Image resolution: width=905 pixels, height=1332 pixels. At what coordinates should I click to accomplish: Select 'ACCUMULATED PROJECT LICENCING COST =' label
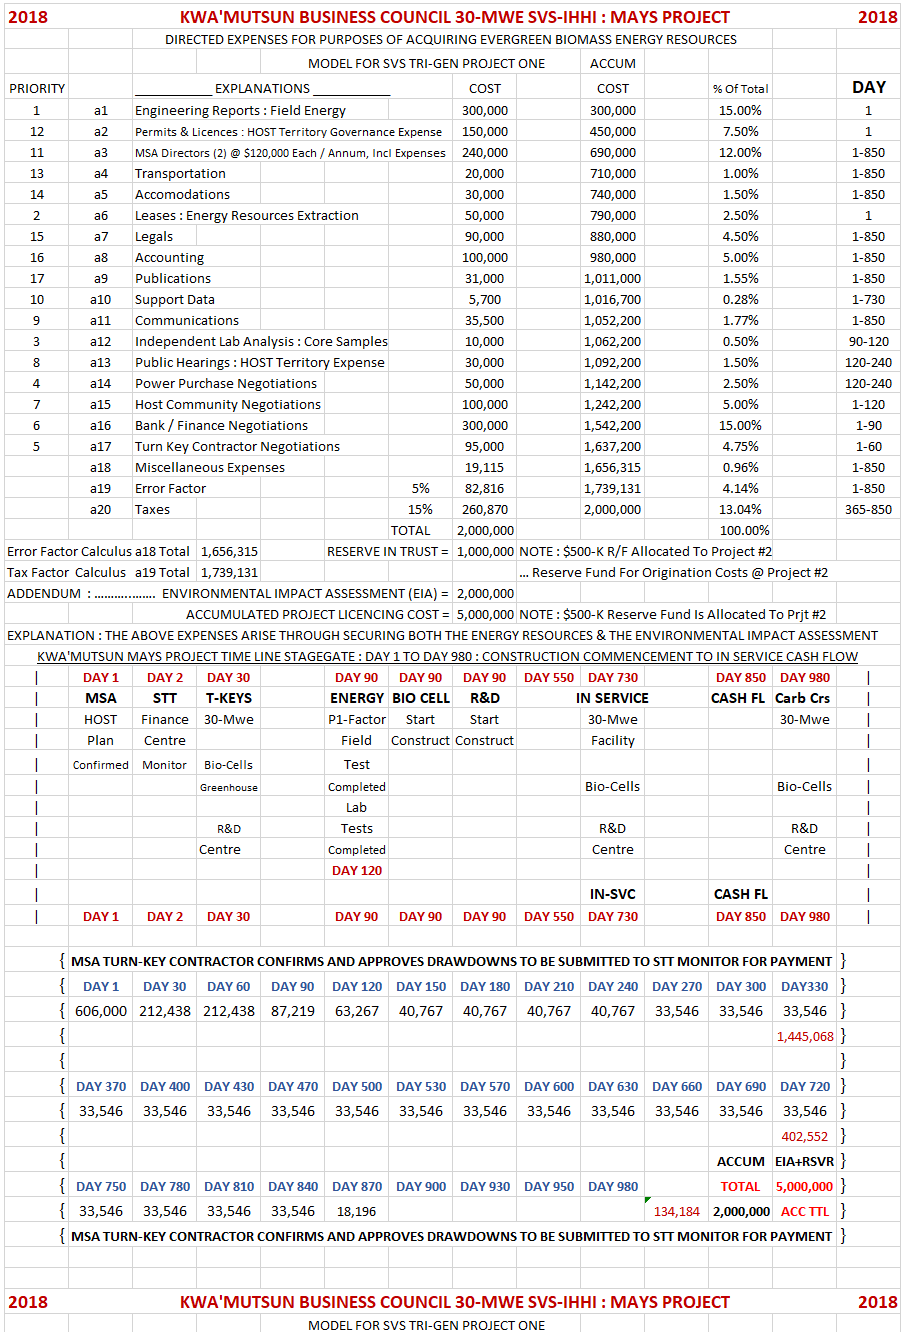click(319, 614)
